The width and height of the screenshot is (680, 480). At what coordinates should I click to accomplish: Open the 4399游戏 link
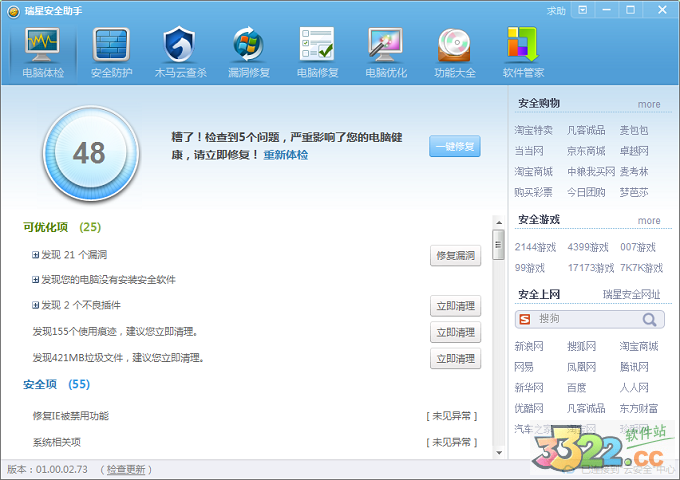588,247
